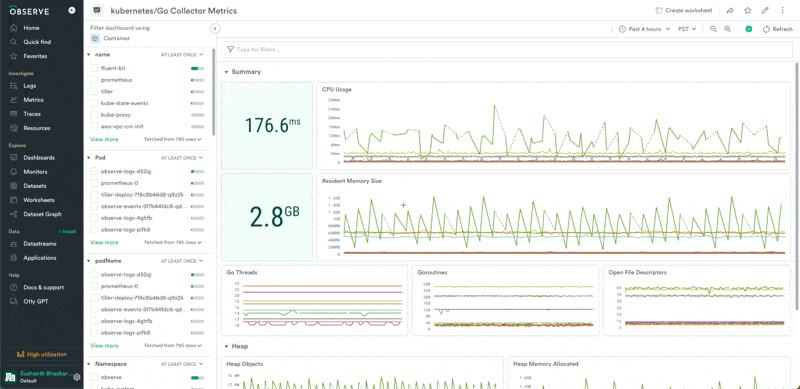Open Docs & support icon
Image resolution: width=800 pixels, height=389 pixels.
pyautogui.click(x=13, y=287)
